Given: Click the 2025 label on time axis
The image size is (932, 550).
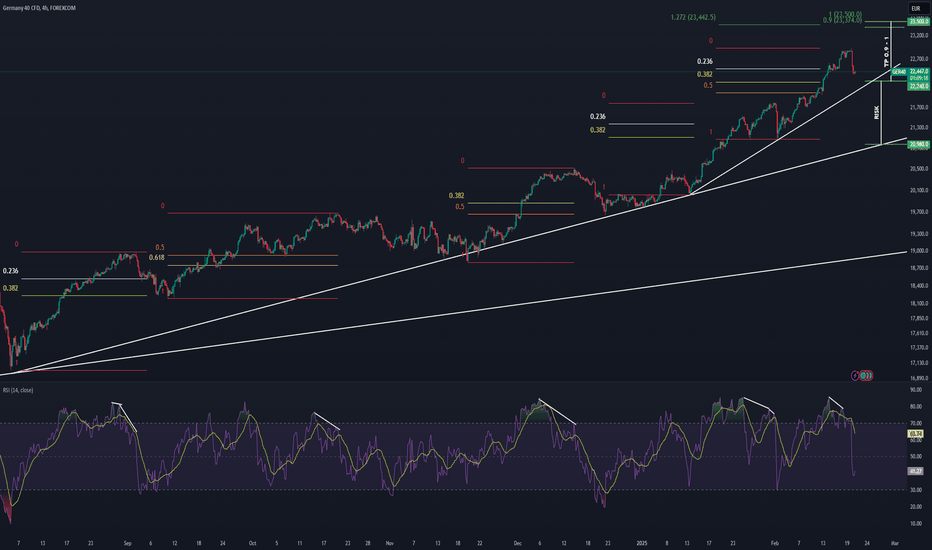Looking at the screenshot, I should (641, 543).
